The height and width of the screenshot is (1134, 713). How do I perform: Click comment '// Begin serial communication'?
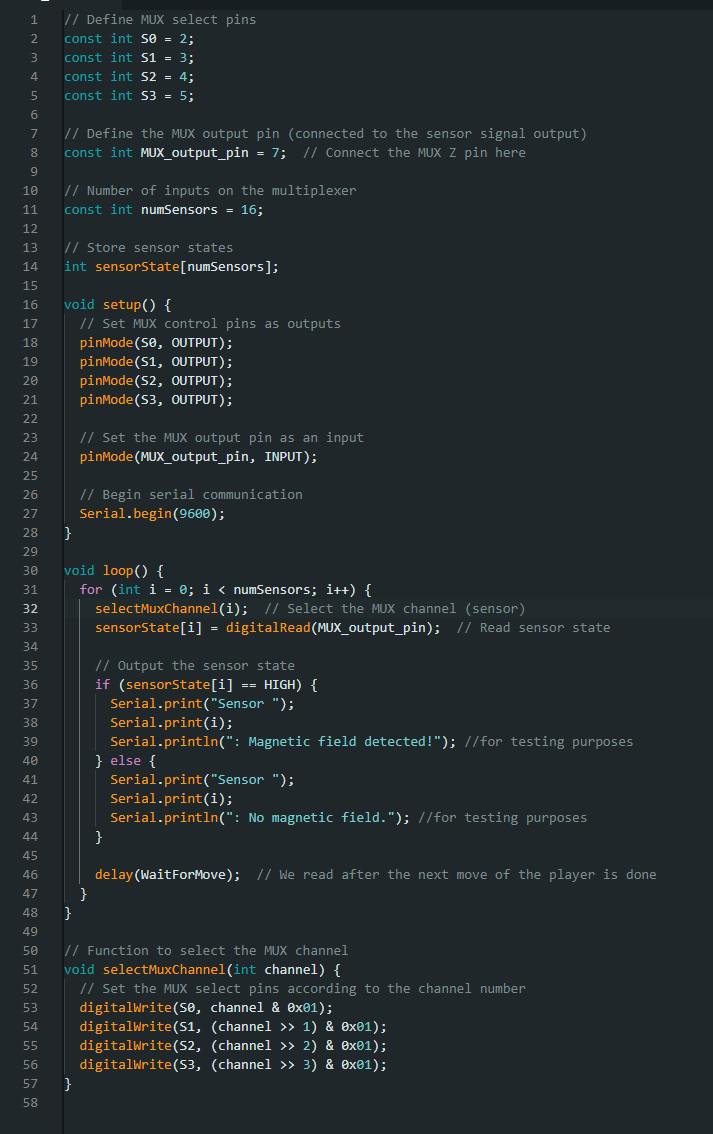click(x=191, y=495)
